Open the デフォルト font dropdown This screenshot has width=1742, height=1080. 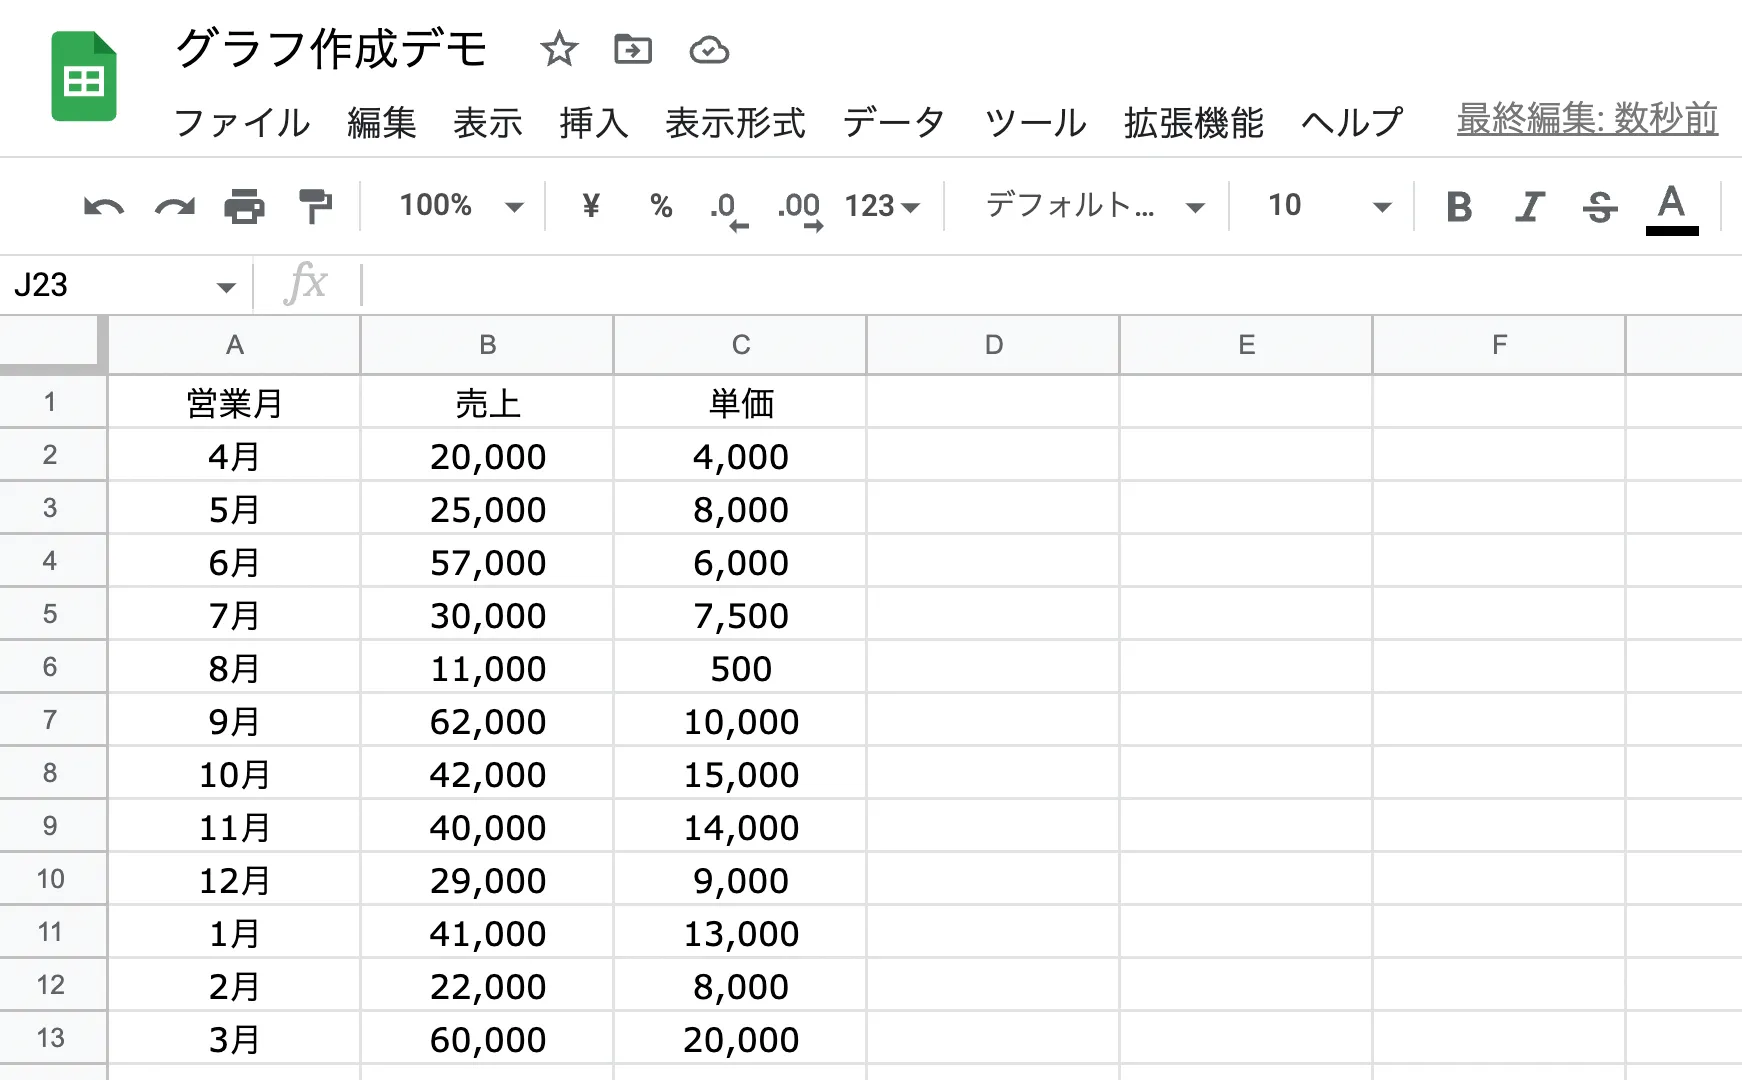1095,206
